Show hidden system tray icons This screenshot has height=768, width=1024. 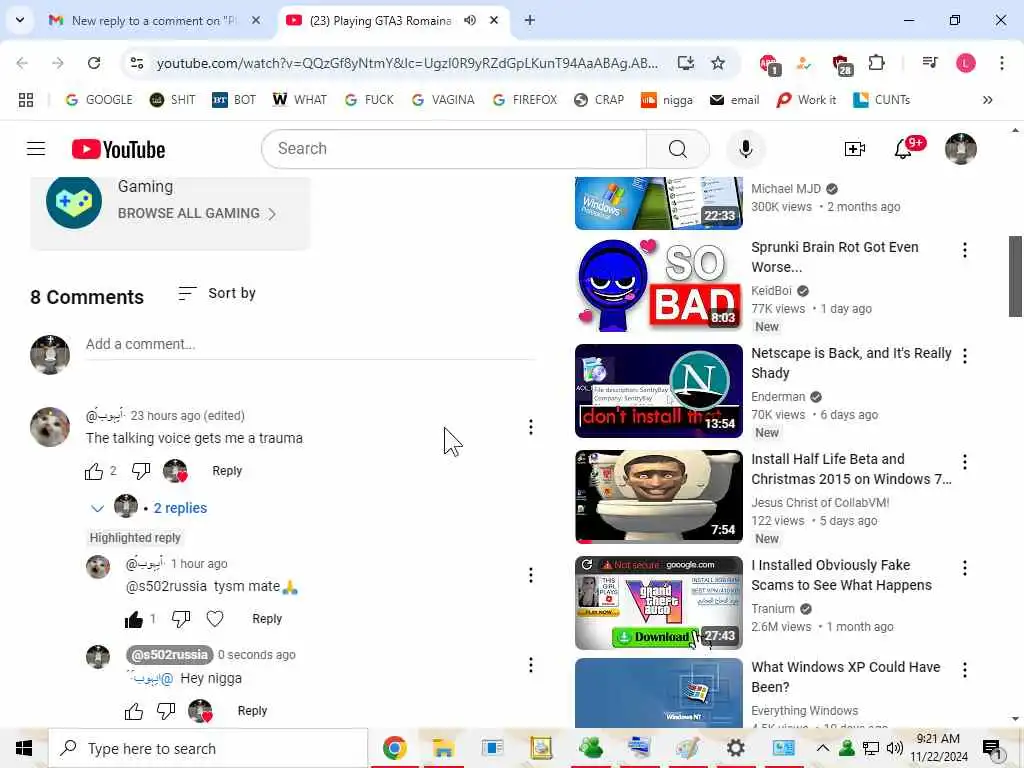tap(823, 748)
